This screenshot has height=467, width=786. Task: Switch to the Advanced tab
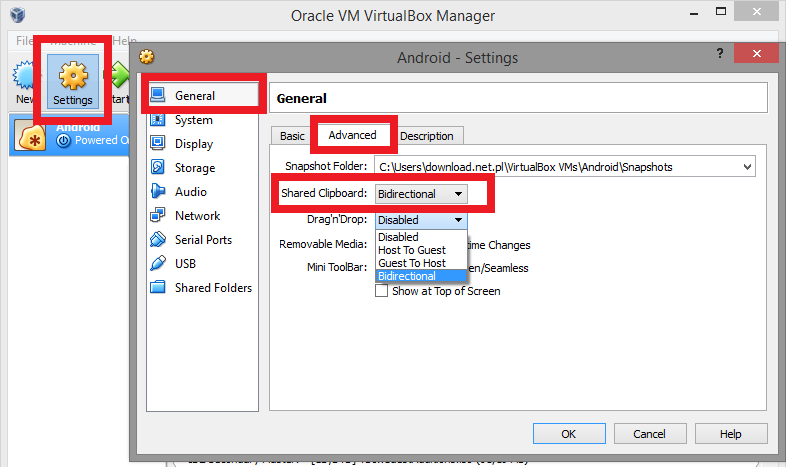click(352, 135)
